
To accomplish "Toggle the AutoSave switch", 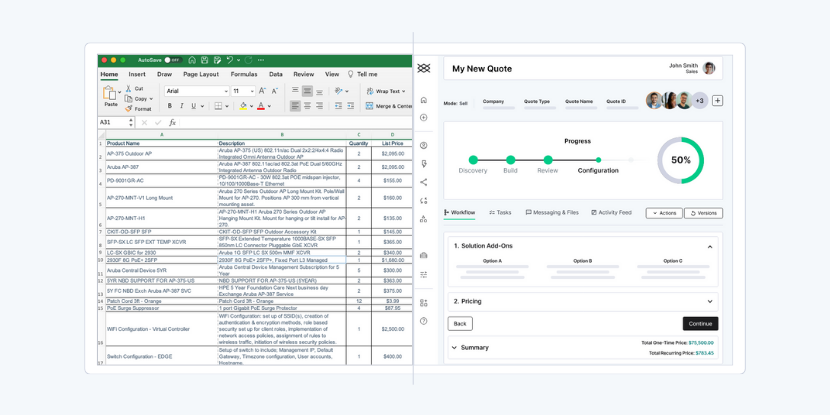I will (173, 60).
